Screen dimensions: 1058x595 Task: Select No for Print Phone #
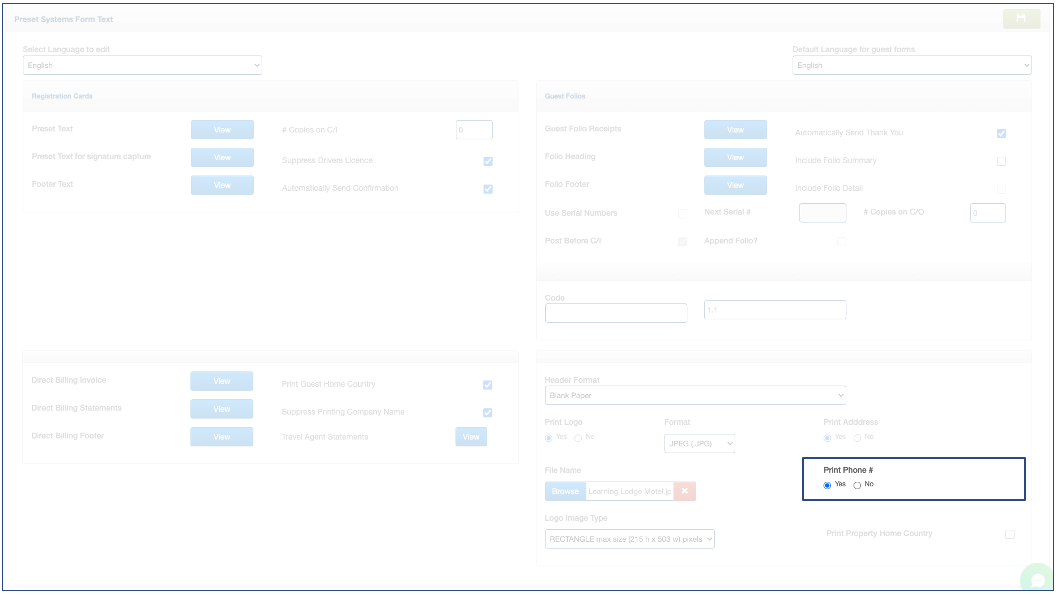point(857,485)
